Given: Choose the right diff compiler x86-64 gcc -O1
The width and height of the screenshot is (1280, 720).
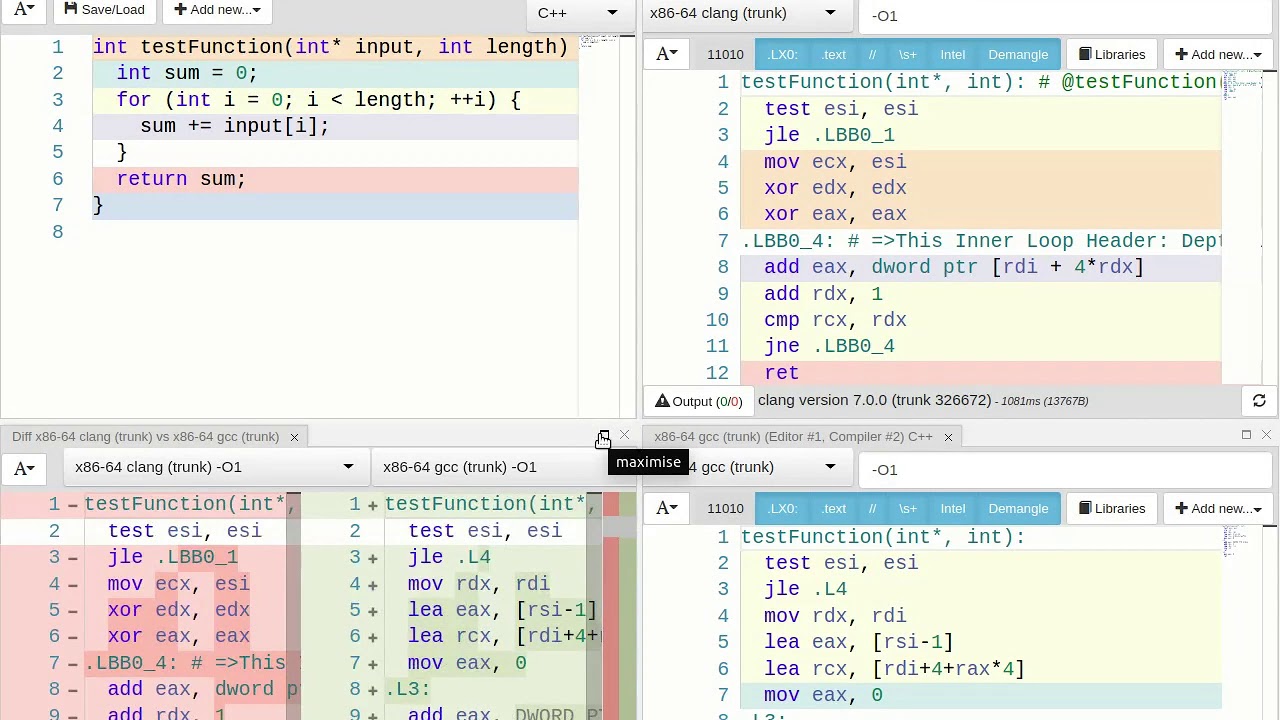Looking at the screenshot, I should click(x=503, y=467).
